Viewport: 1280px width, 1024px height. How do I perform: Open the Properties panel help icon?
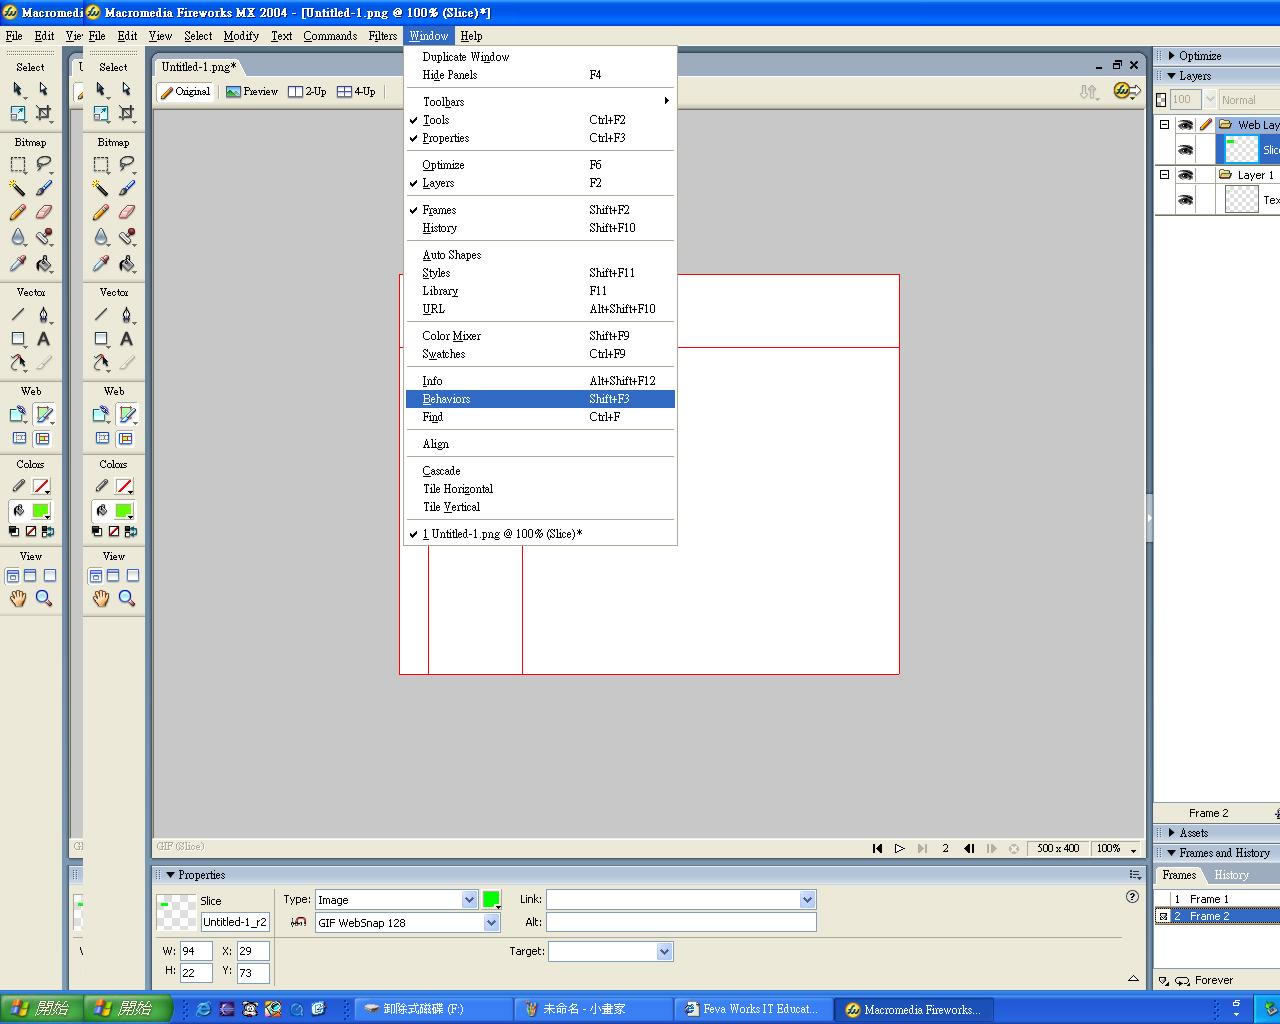pos(1132,897)
